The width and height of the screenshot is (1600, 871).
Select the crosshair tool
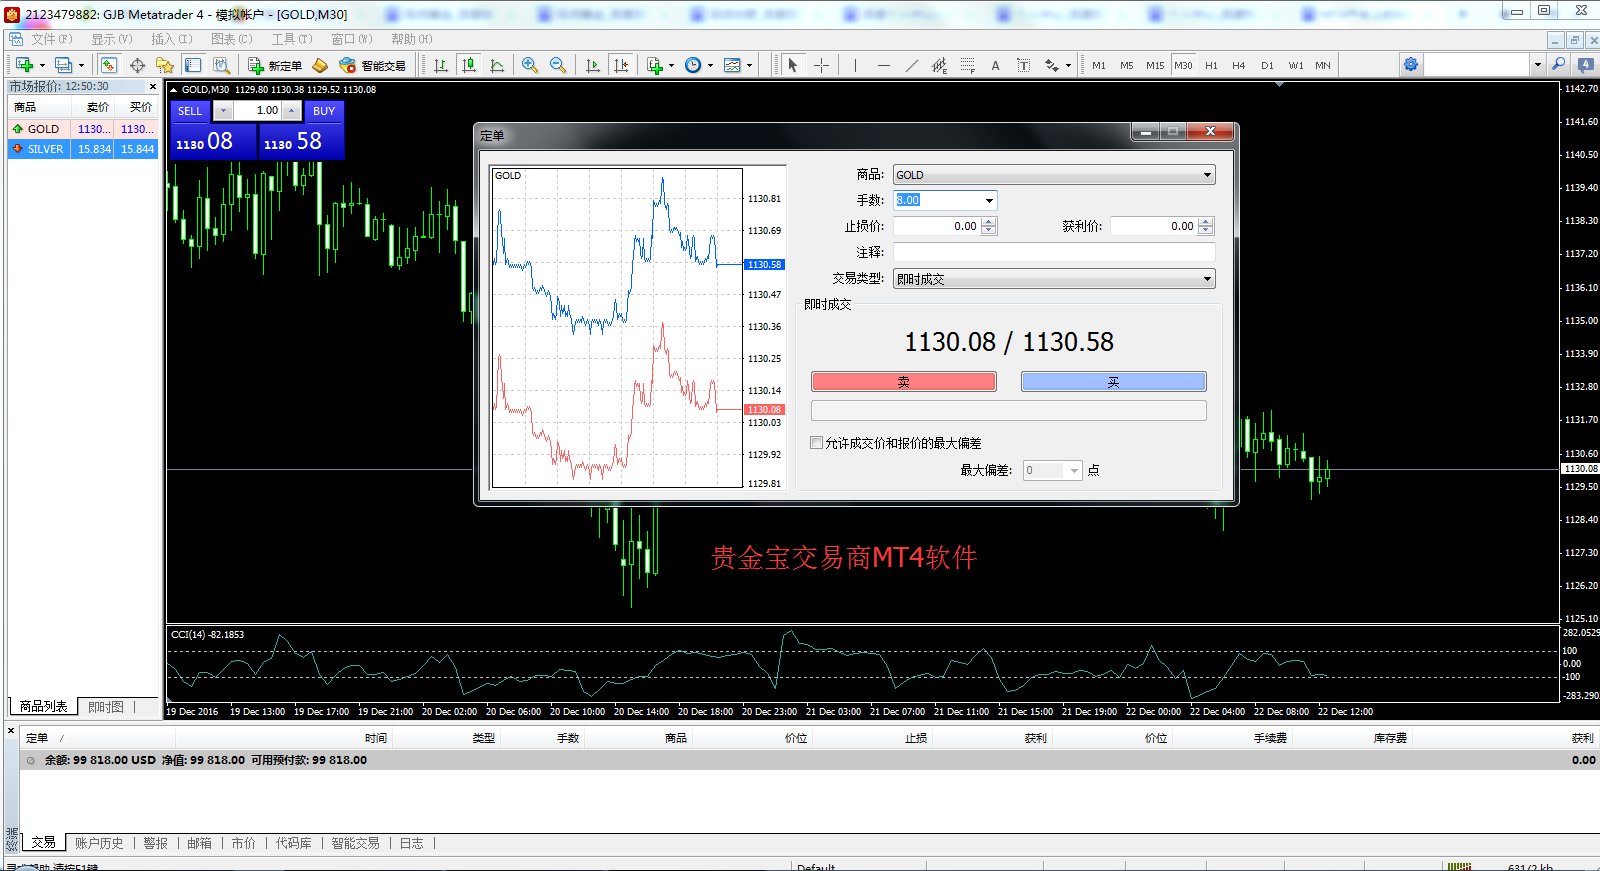pyautogui.click(x=821, y=65)
